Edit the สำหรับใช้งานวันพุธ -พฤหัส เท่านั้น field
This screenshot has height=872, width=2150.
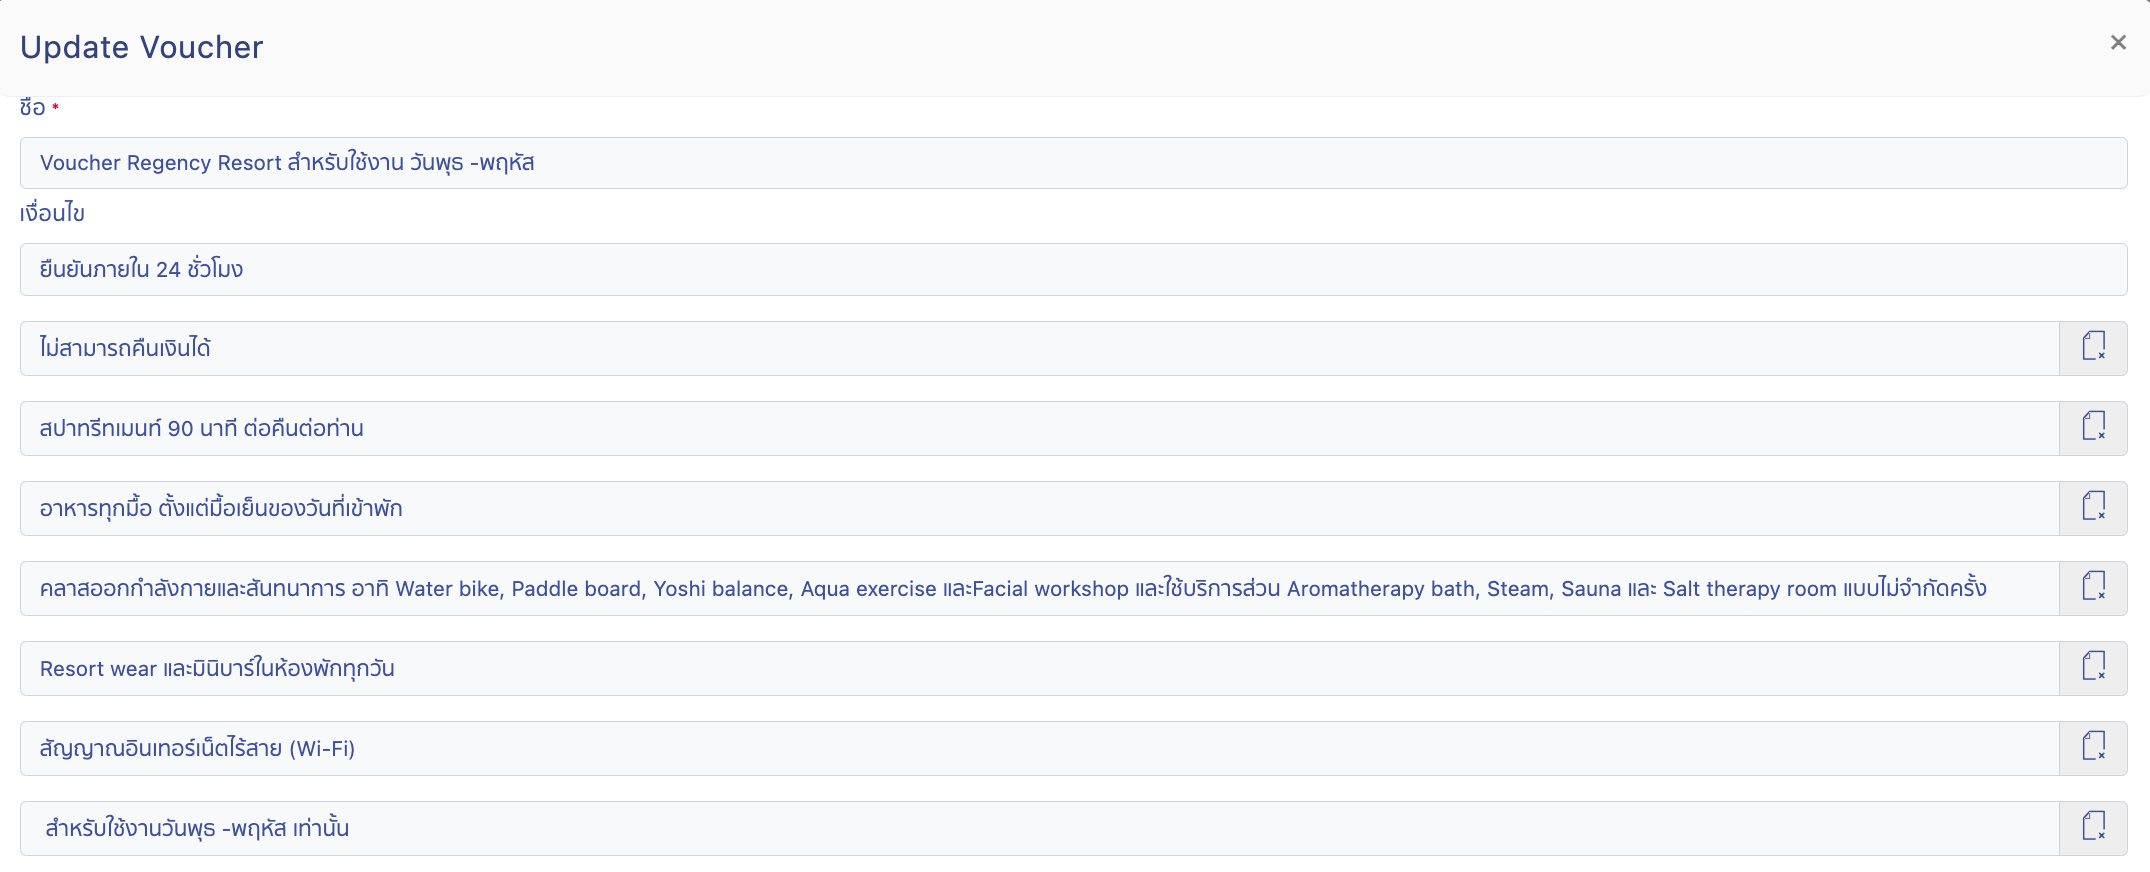[x=1040, y=828]
